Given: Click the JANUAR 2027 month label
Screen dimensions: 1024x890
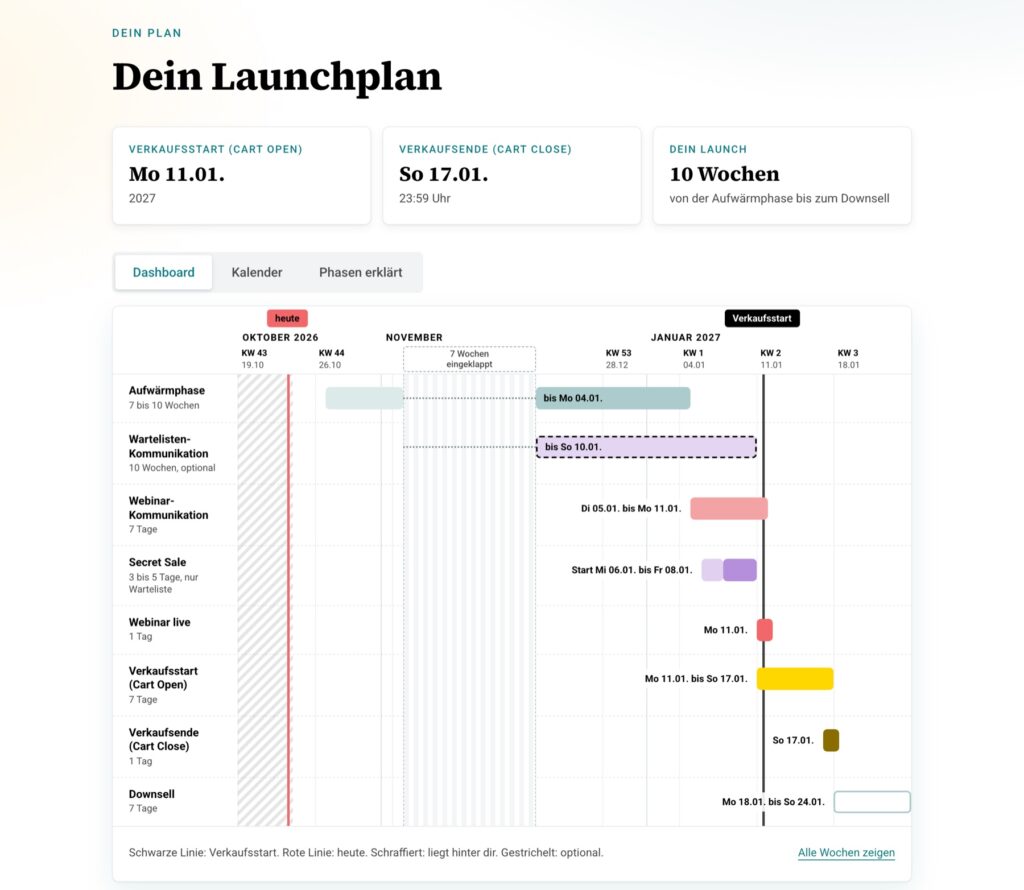Looking at the screenshot, I should click(x=686, y=338).
